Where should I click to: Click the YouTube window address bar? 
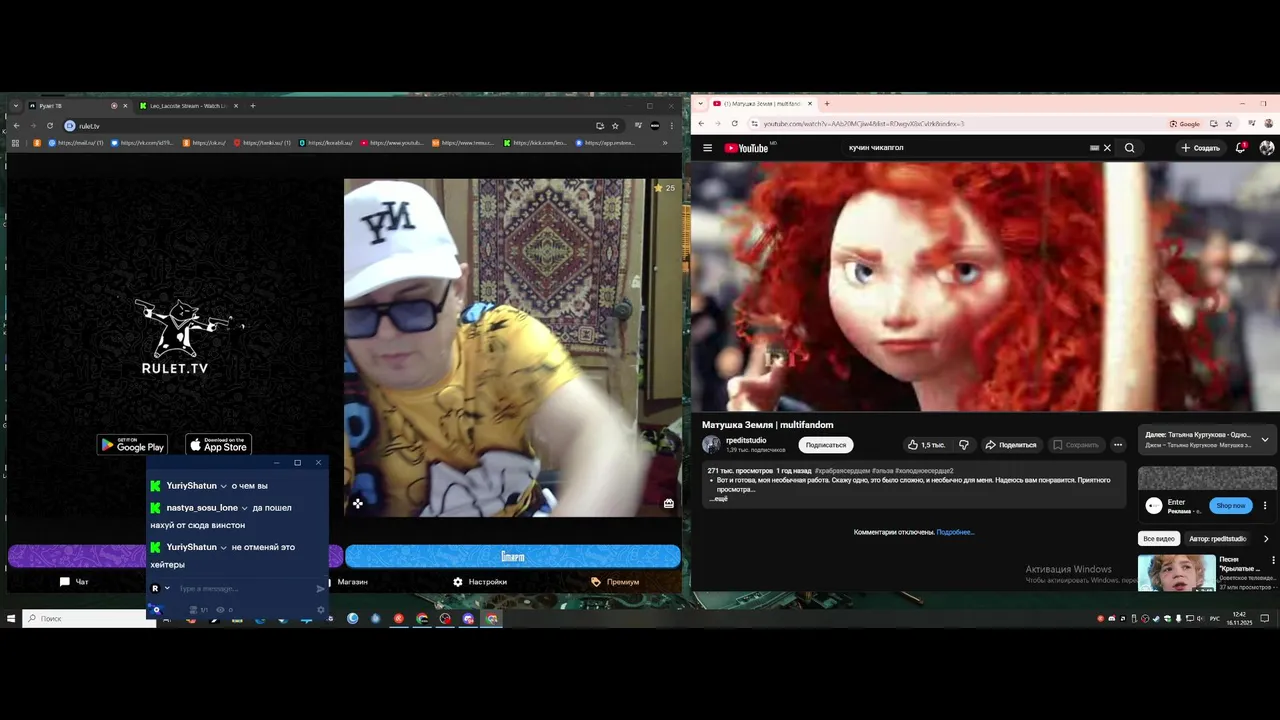[x=960, y=124]
